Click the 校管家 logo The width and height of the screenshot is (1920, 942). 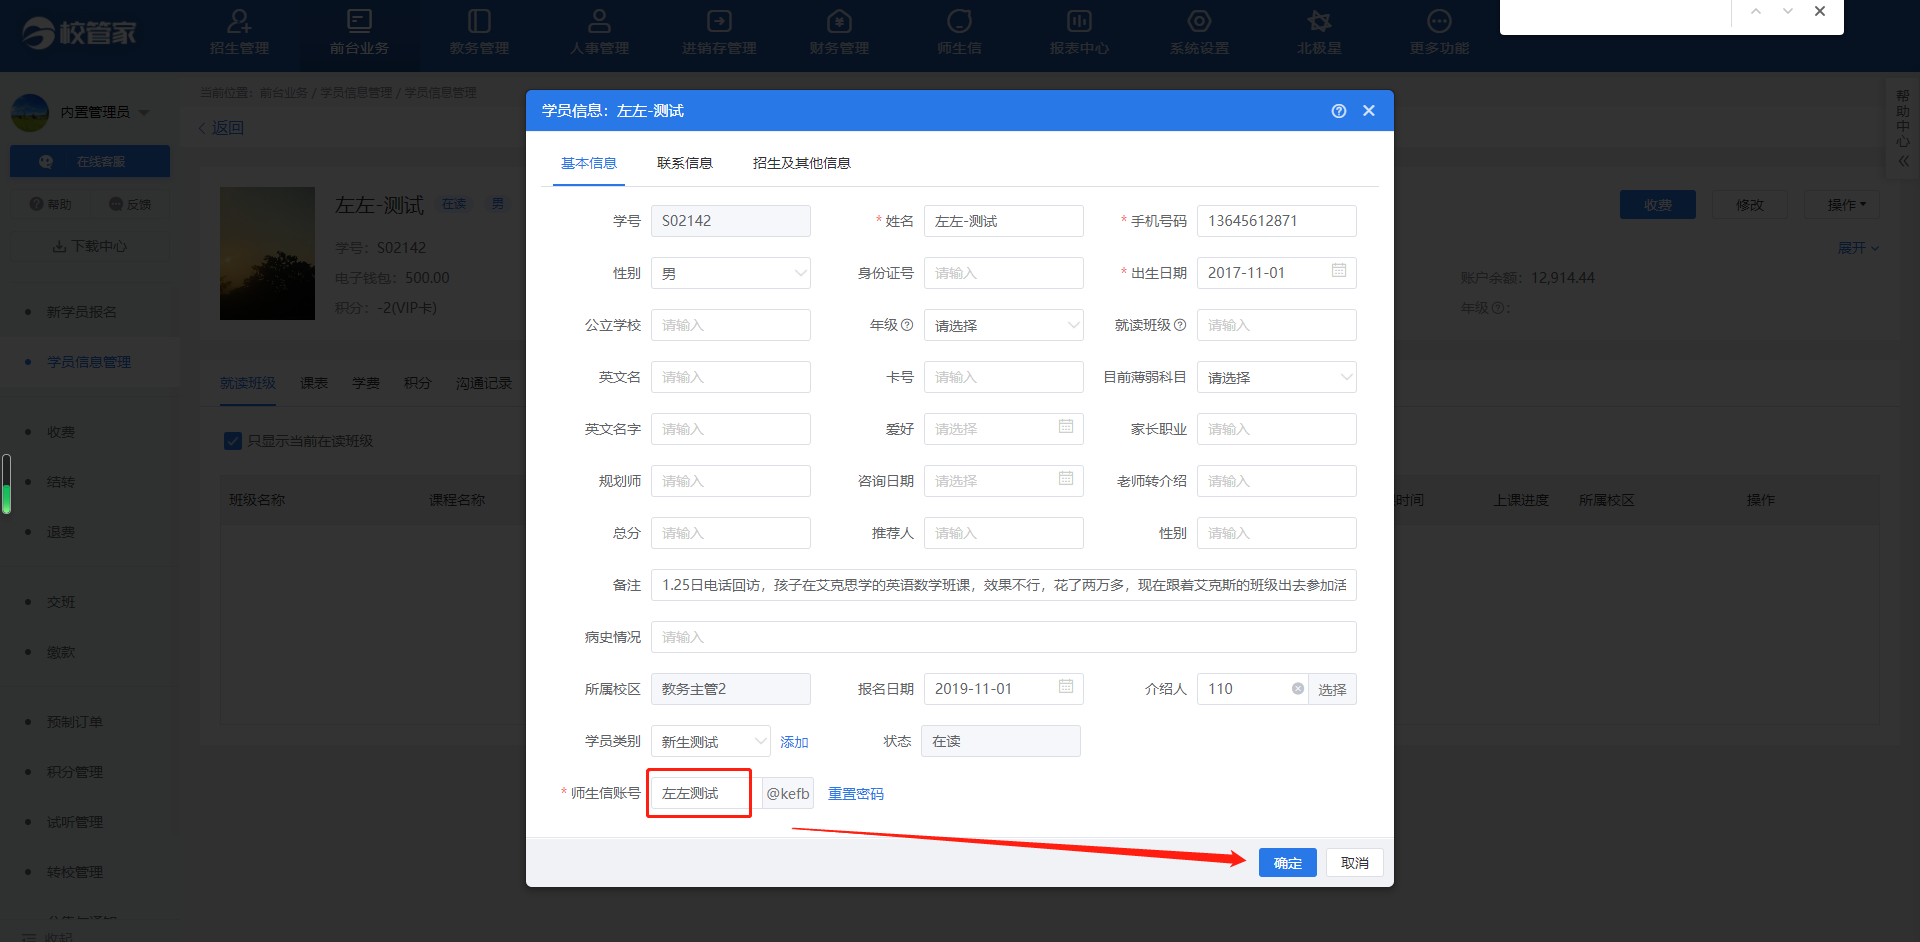pos(79,34)
